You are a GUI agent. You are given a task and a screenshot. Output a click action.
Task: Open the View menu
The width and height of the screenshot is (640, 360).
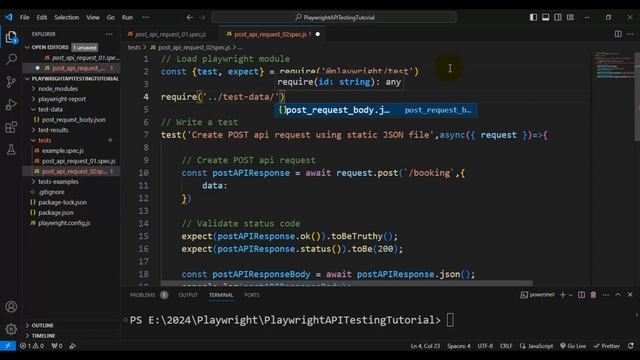coord(93,17)
